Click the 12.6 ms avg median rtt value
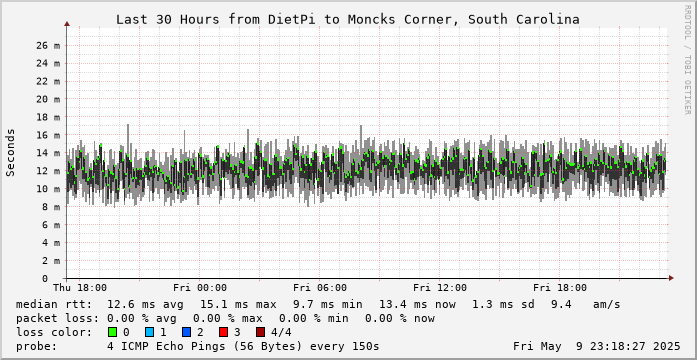This screenshot has width=697, height=360. pyautogui.click(x=142, y=304)
